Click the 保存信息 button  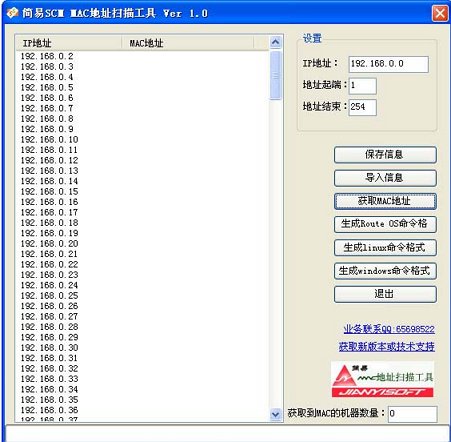point(385,155)
